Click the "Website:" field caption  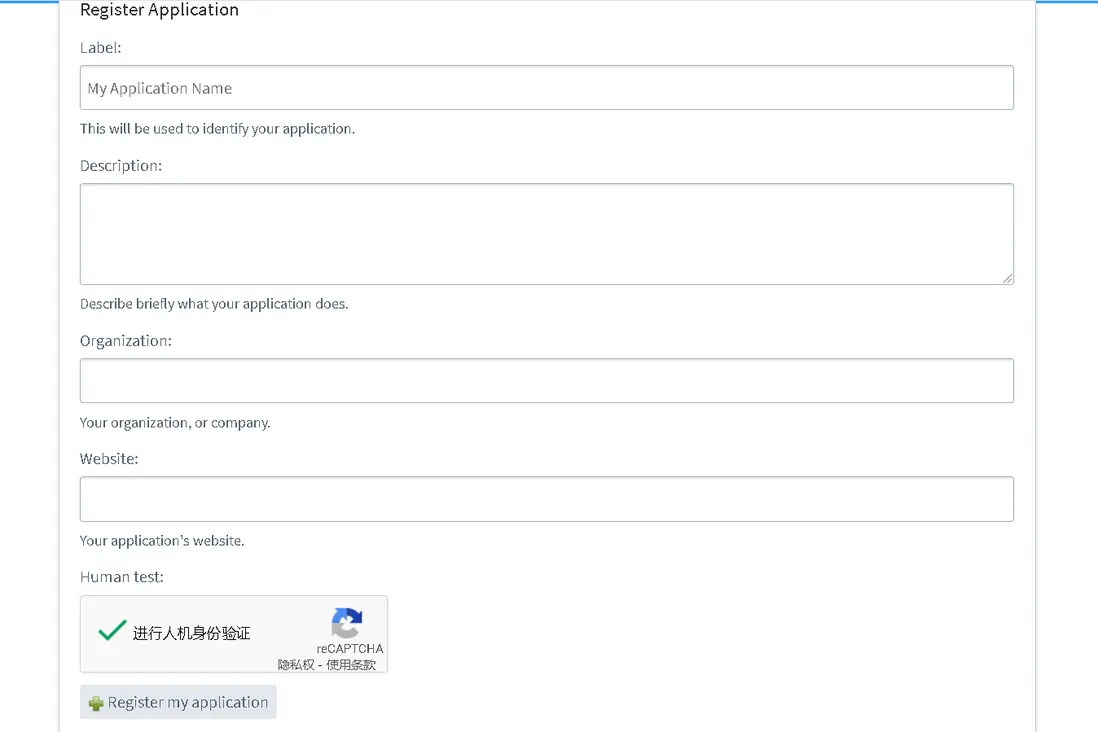(109, 459)
